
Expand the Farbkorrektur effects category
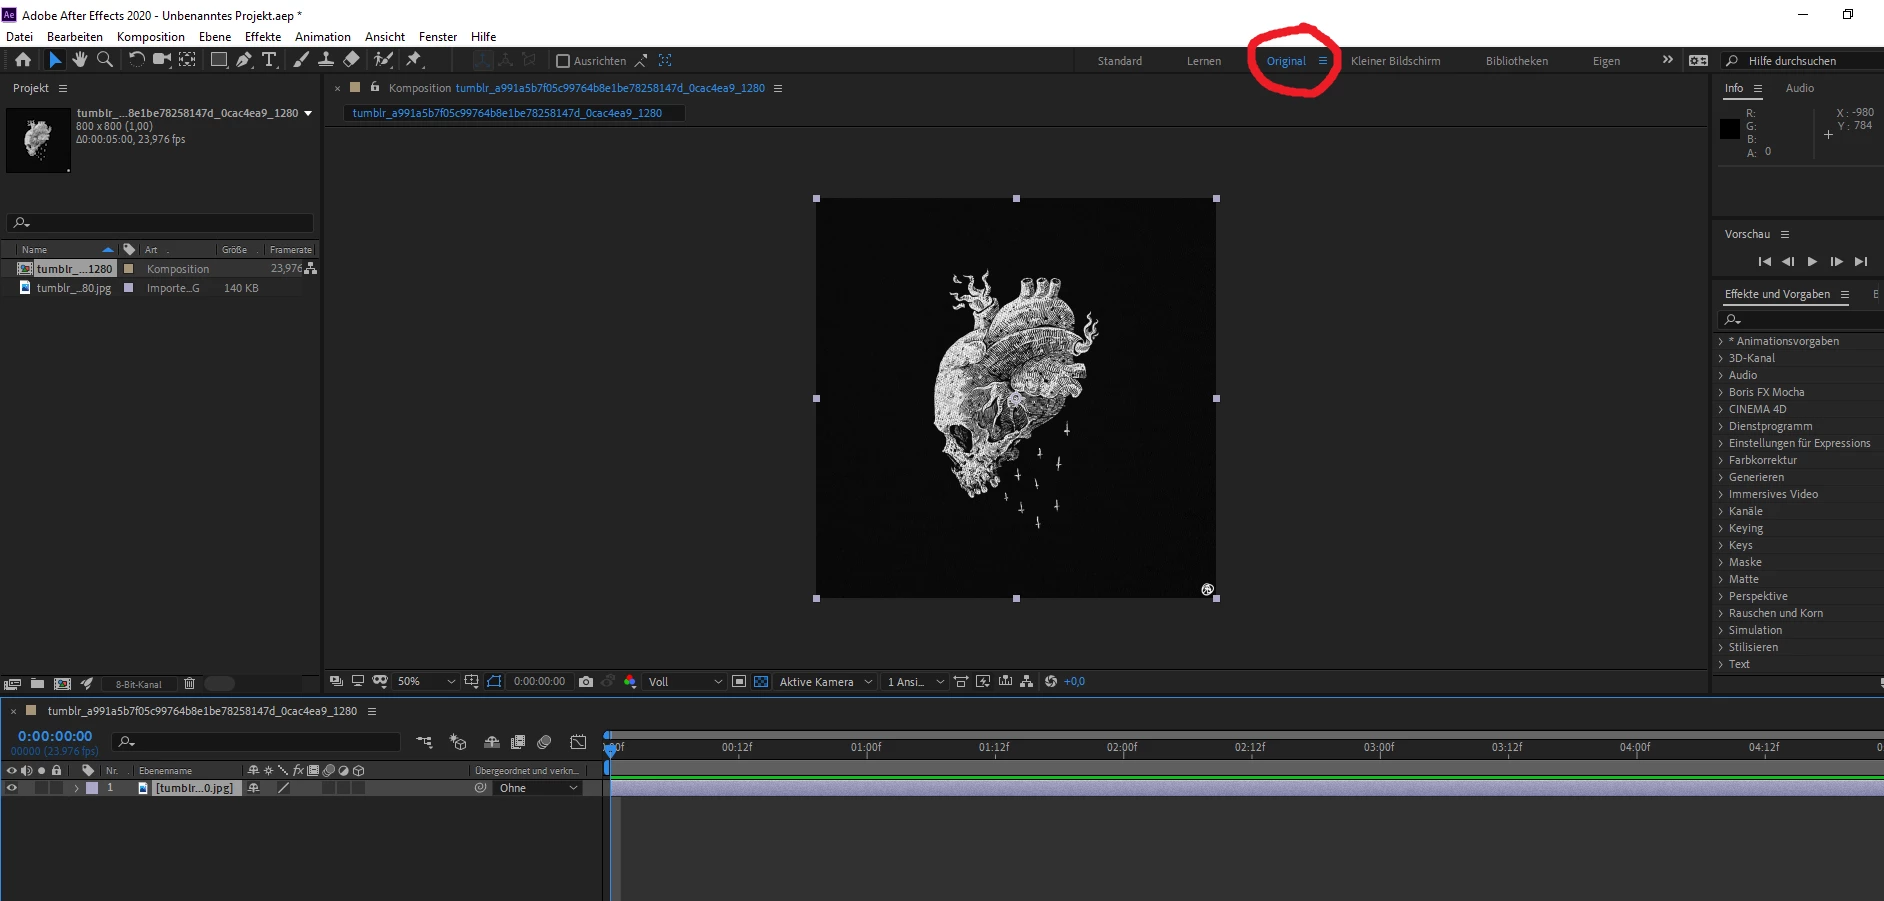1721,460
